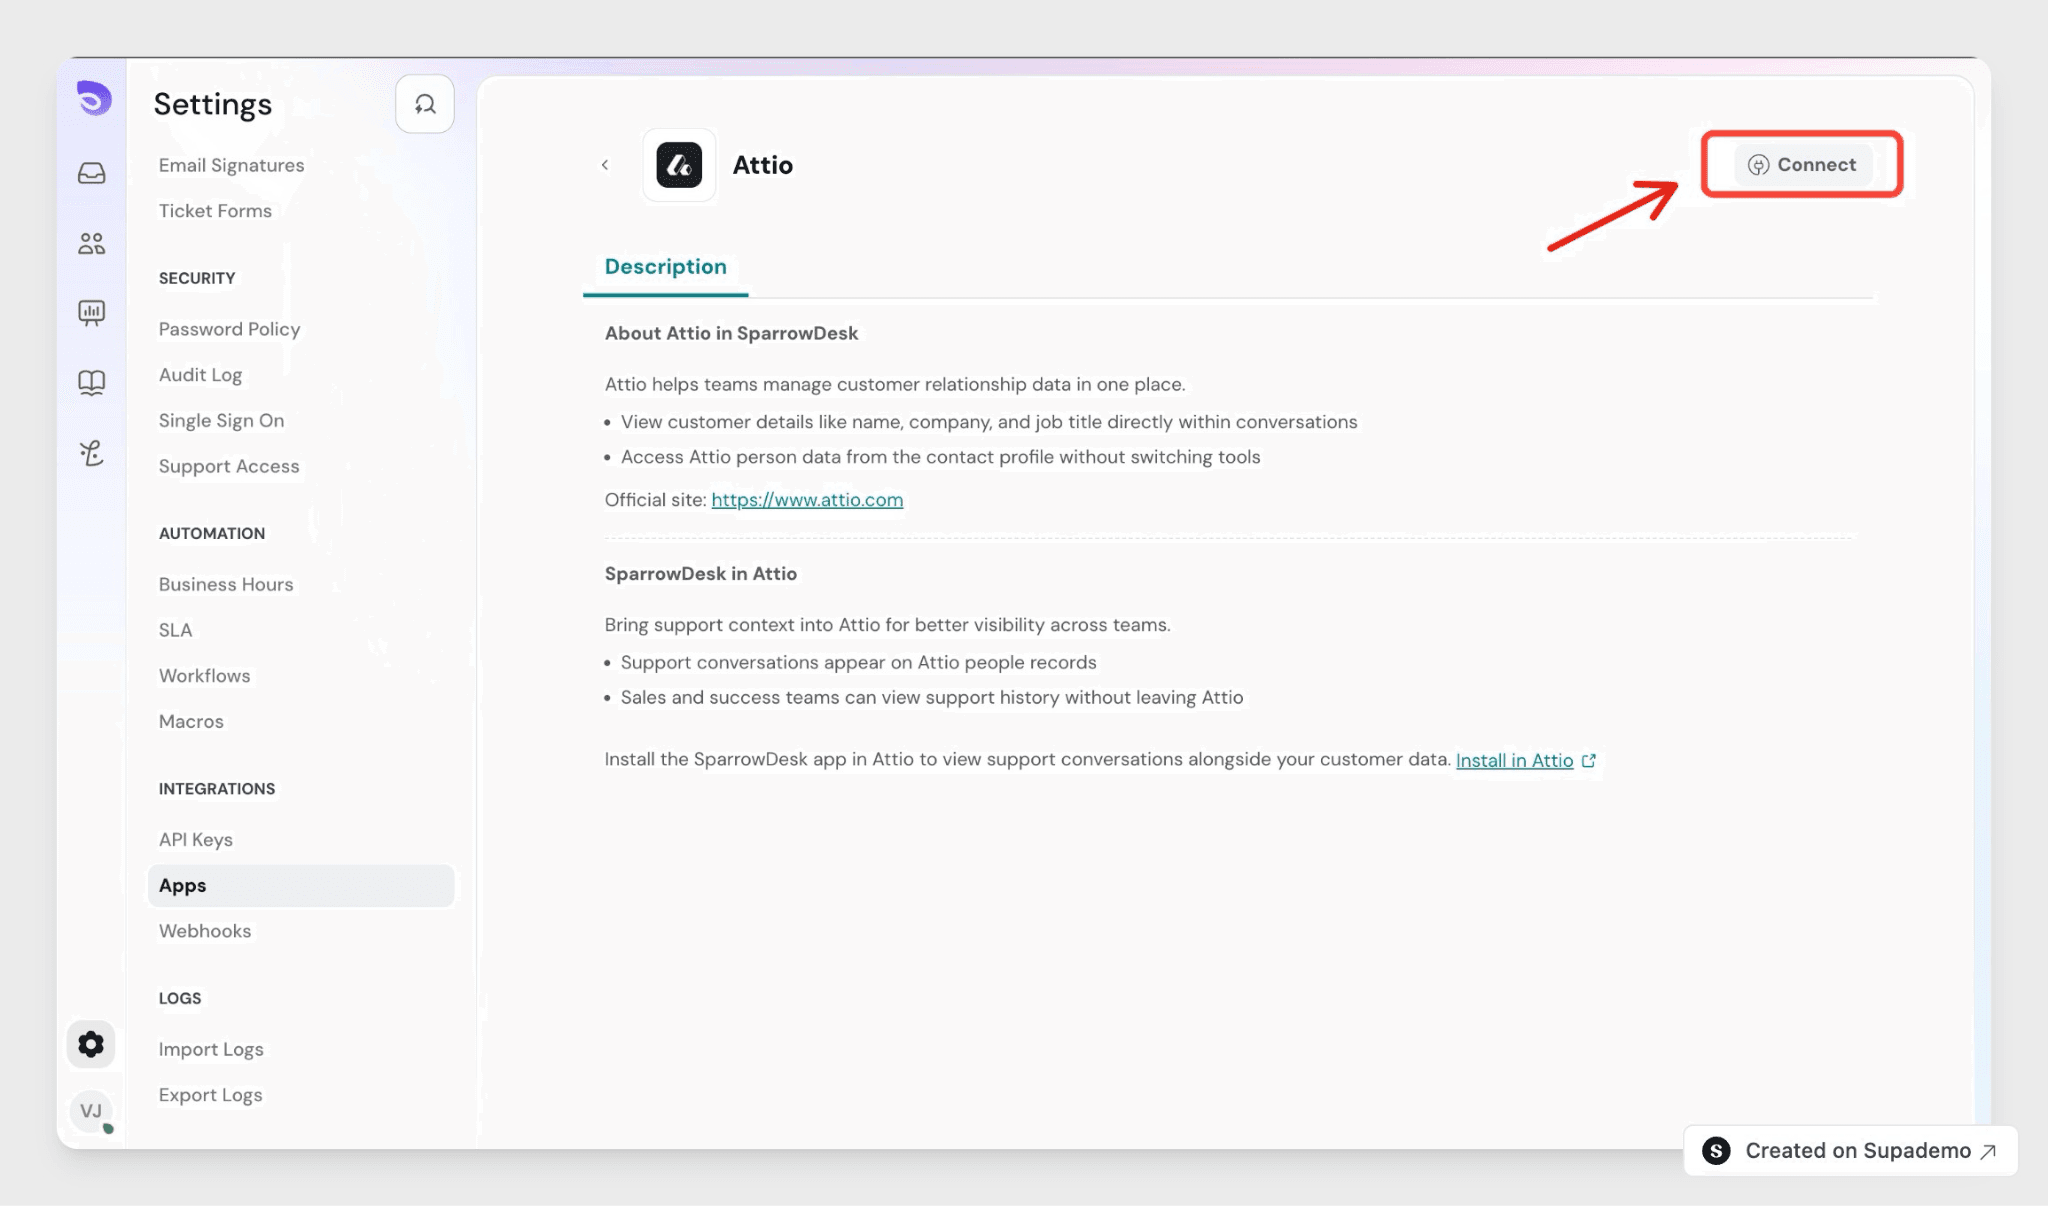2048x1206 pixels.
Task: Click the external link icon after Install in Attio
Action: point(1589,760)
